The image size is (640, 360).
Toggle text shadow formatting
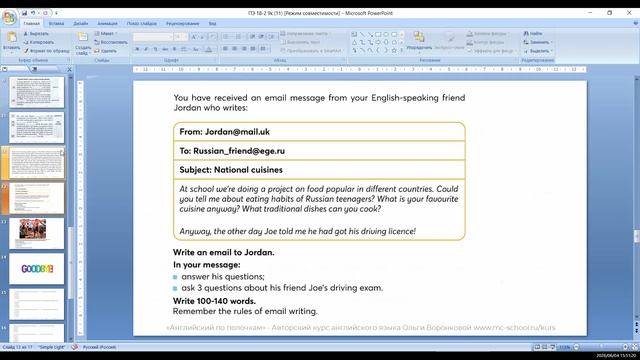pos(174,49)
